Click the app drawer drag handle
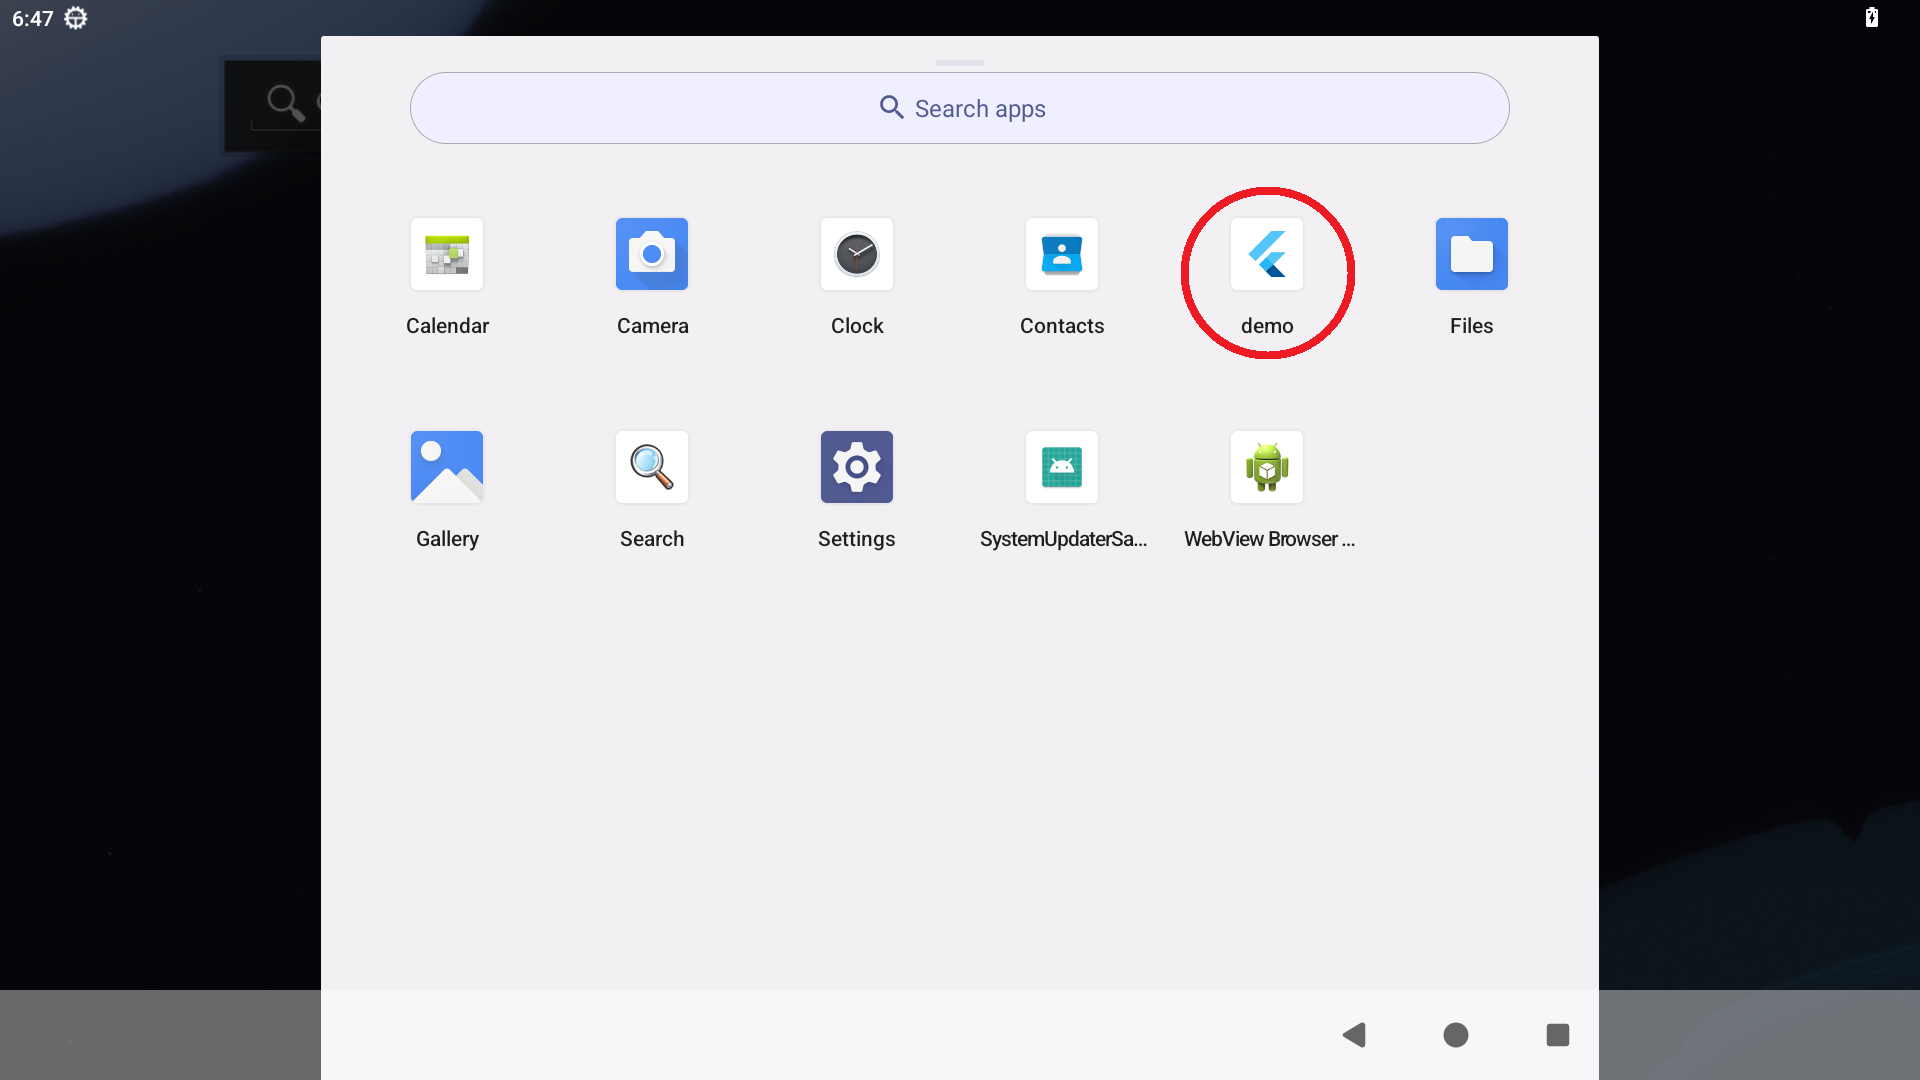This screenshot has height=1080, width=1920. tap(960, 63)
